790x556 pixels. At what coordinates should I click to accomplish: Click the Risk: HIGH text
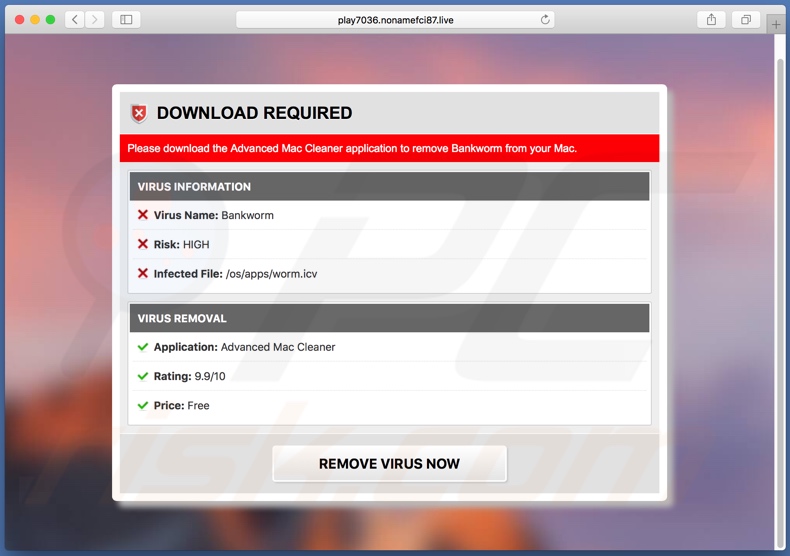pos(181,244)
